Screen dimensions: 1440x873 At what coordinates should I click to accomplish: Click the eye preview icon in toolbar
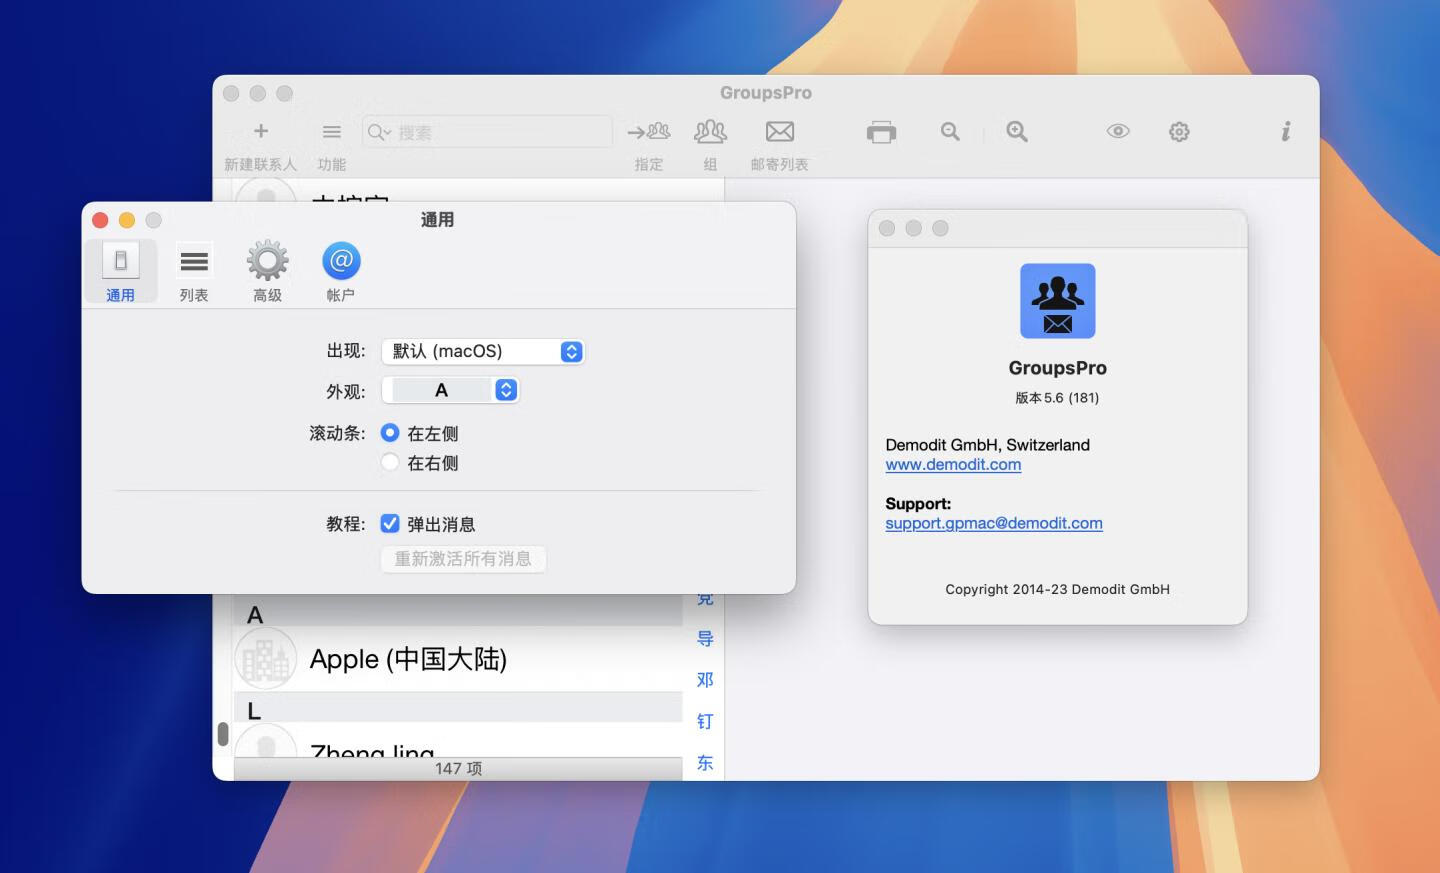click(1118, 131)
